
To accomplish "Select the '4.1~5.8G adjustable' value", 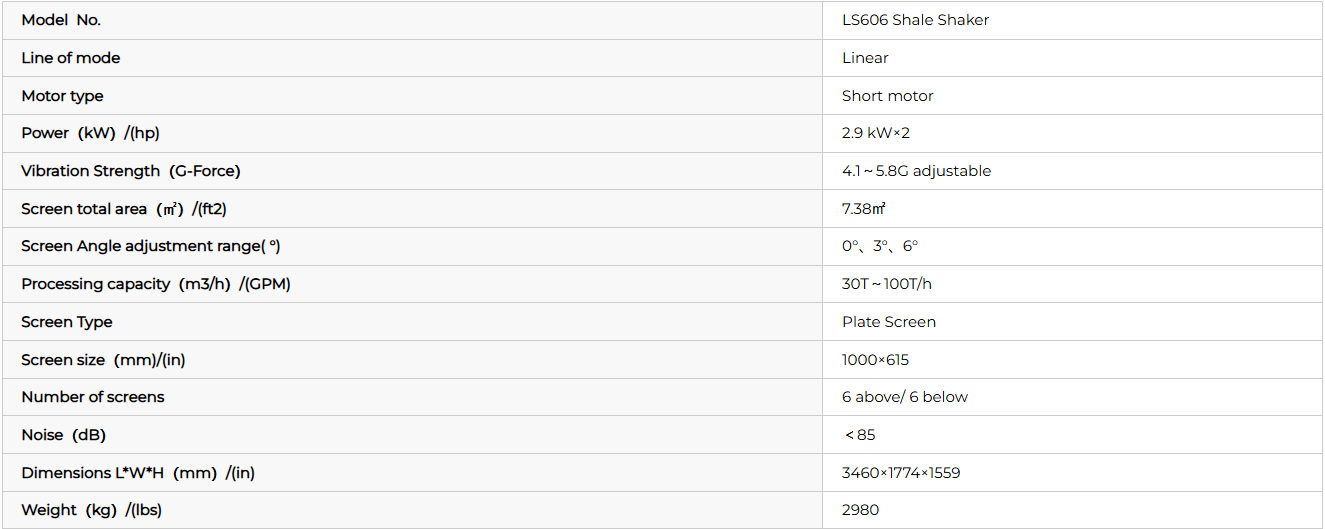I will click(x=916, y=171).
